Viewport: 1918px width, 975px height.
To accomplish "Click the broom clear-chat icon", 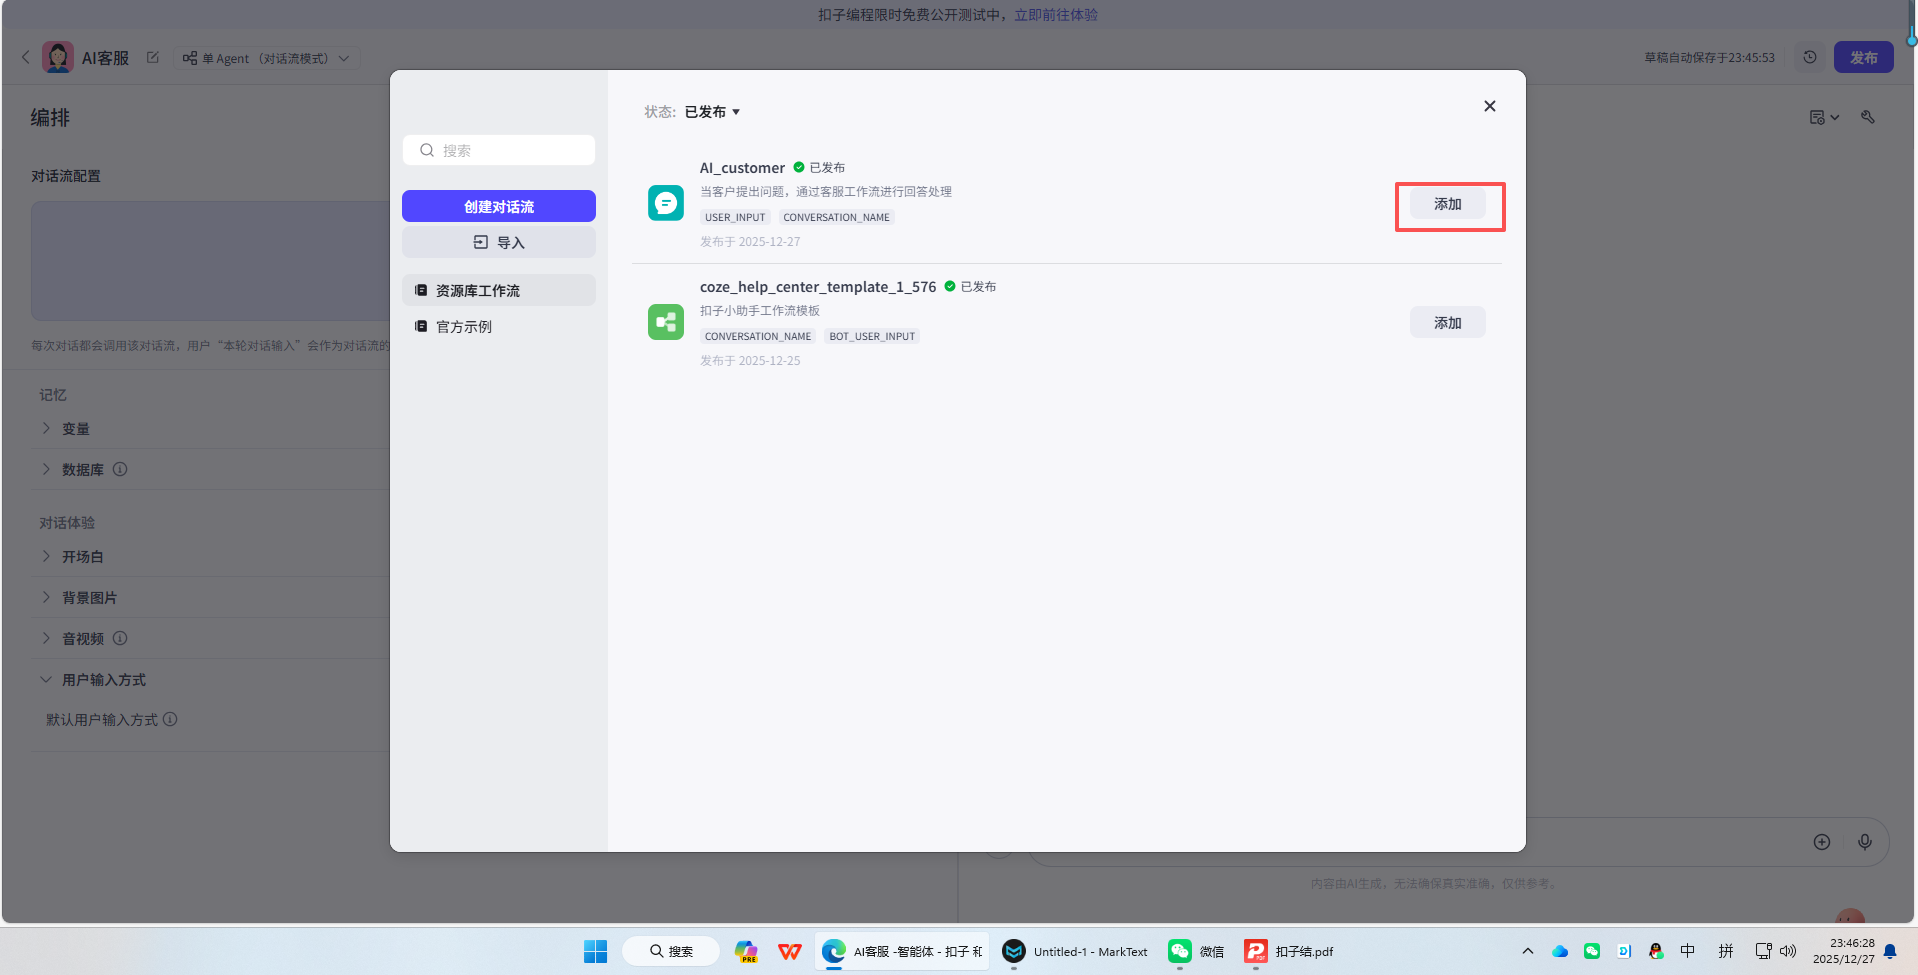I will click(1867, 117).
